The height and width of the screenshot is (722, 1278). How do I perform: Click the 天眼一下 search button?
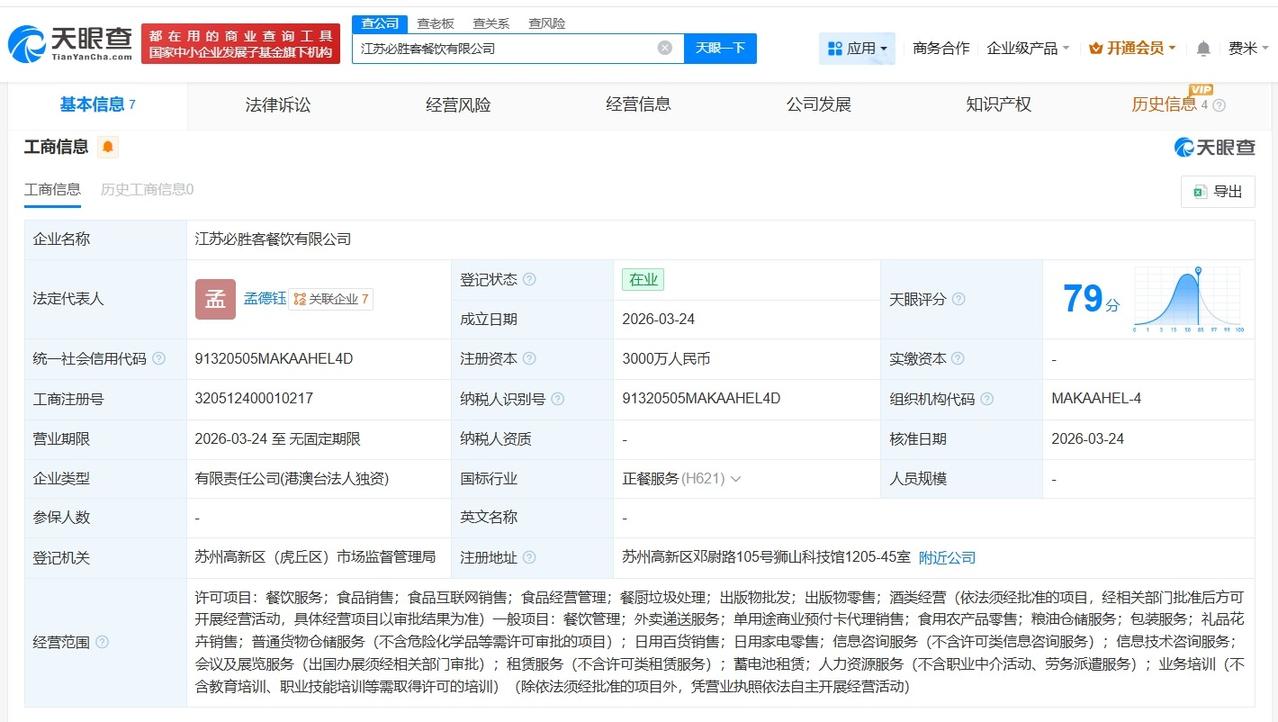(721, 47)
